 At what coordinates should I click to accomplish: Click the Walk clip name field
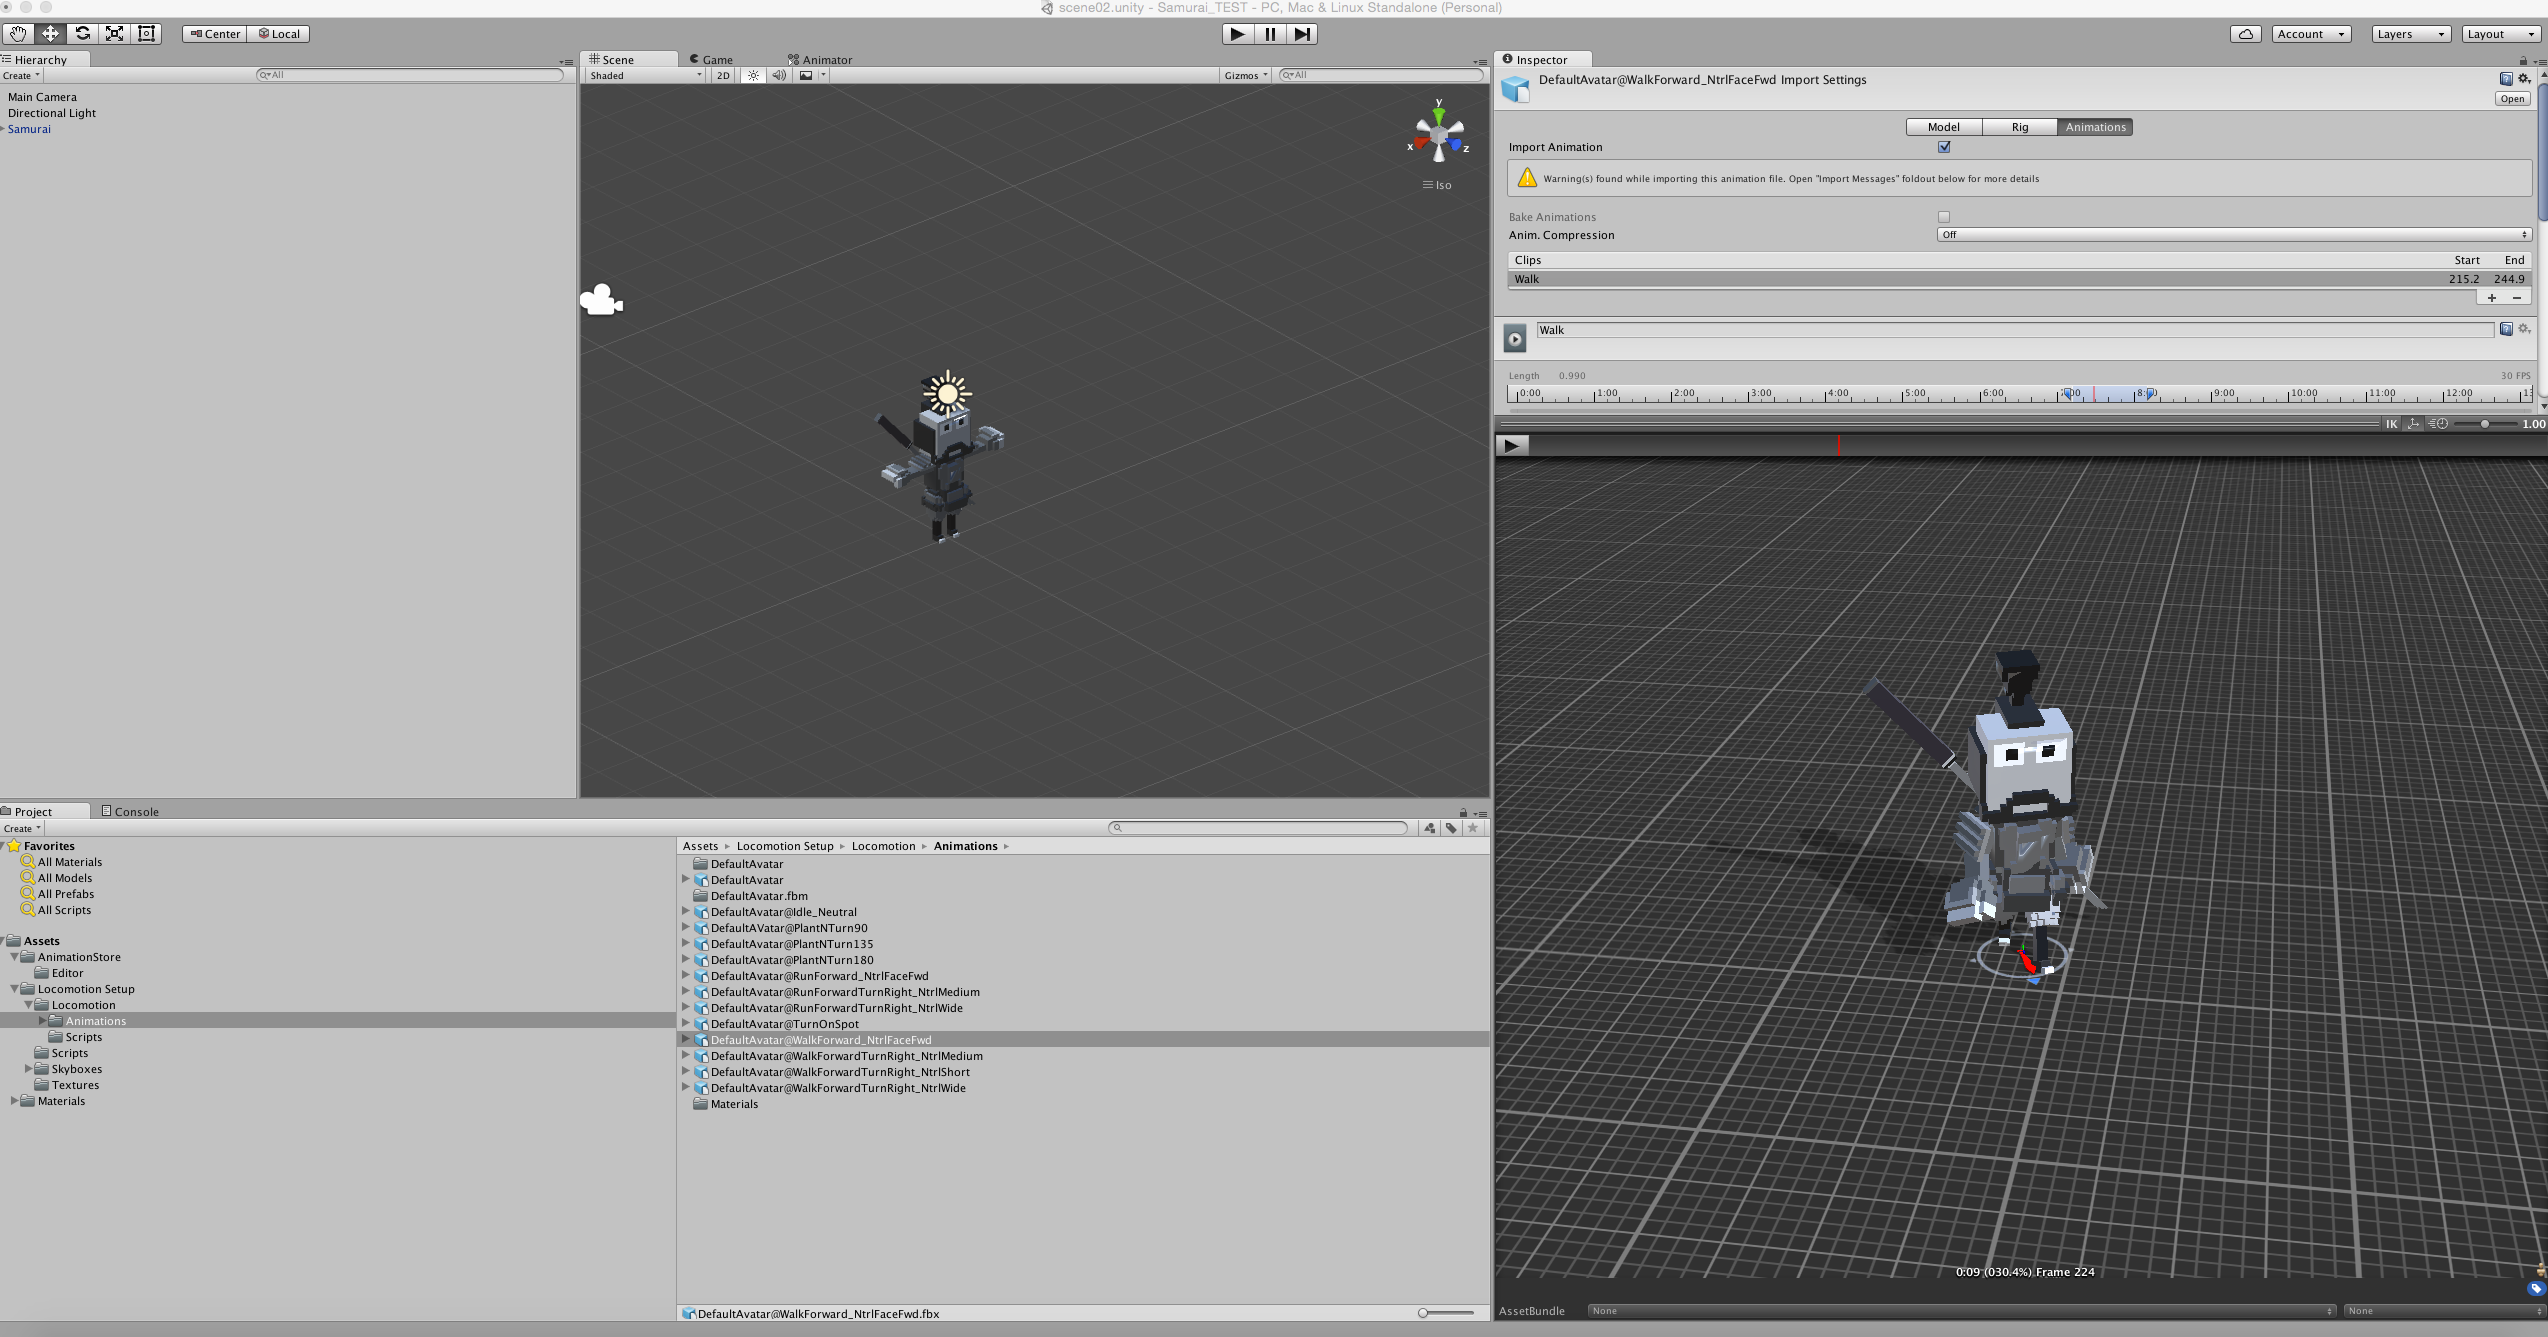[2015, 330]
